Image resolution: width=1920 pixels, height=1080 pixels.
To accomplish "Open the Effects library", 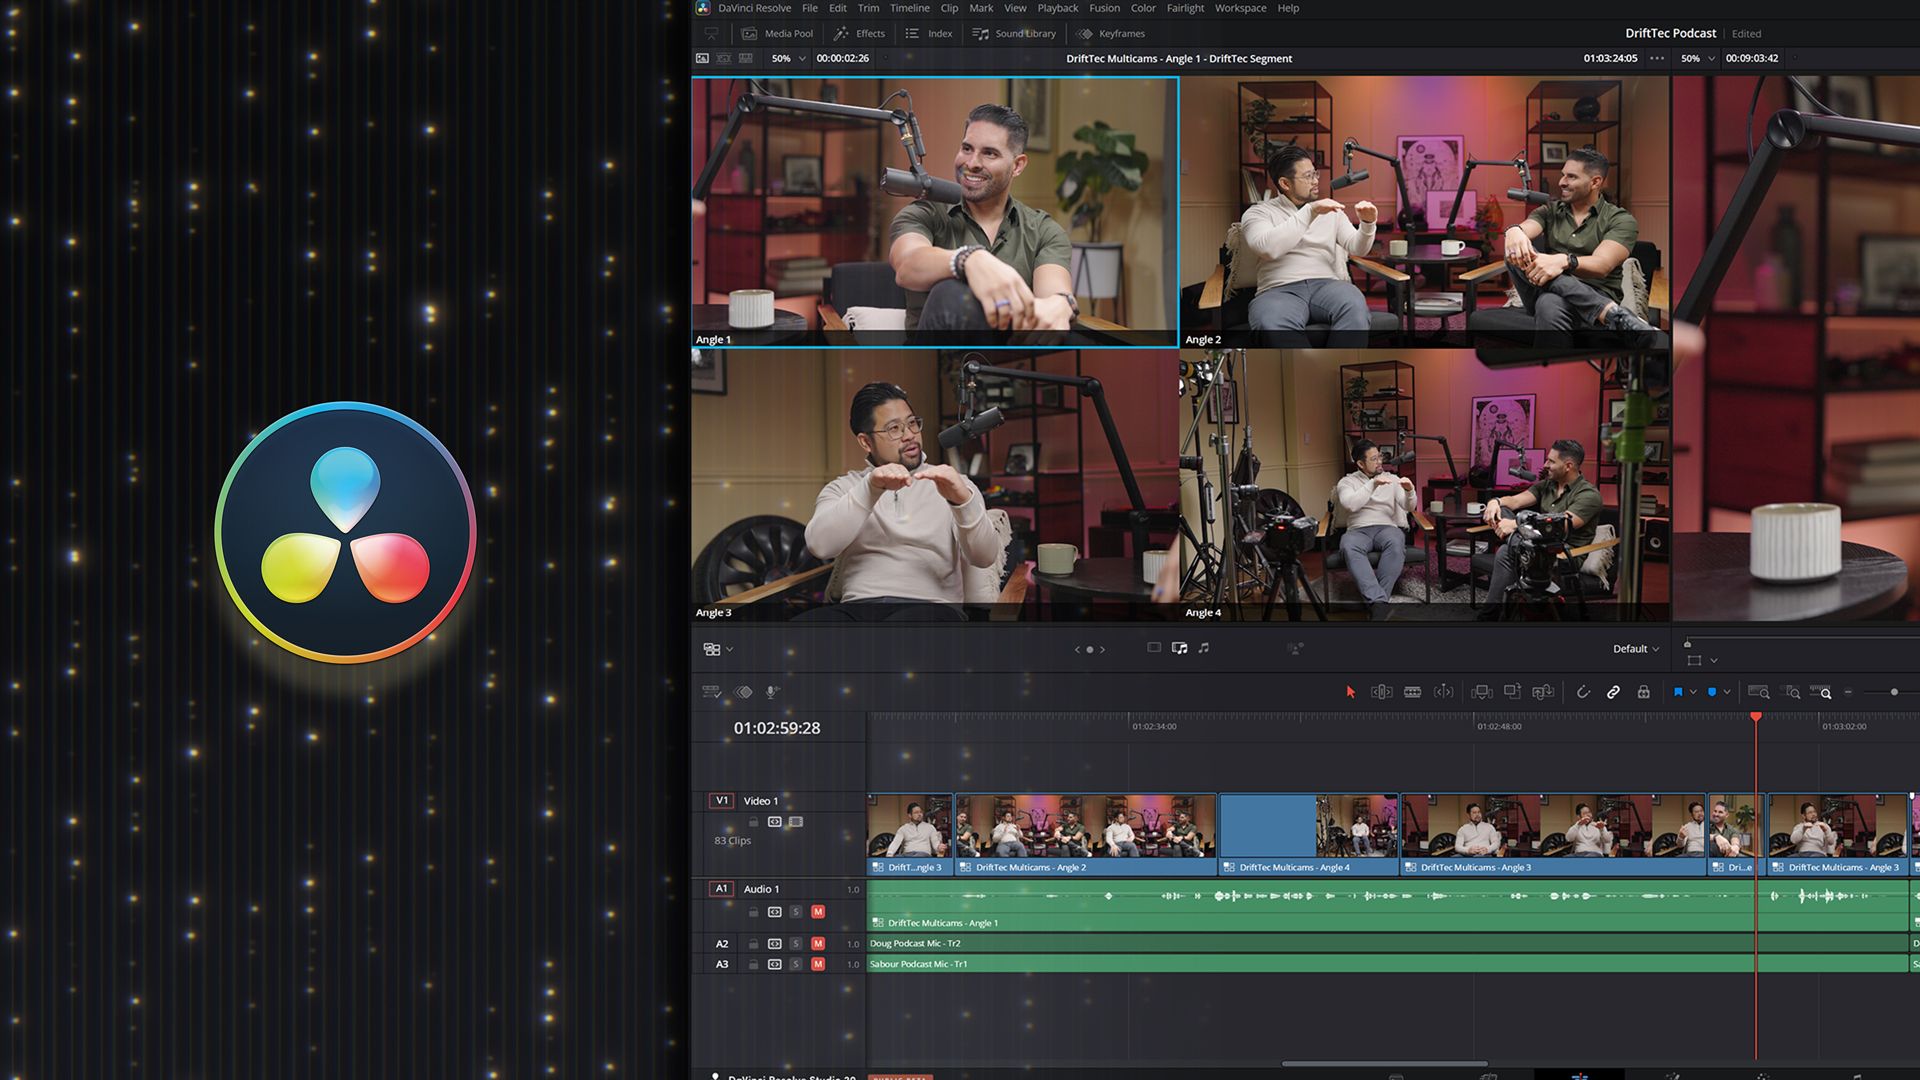I will tap(859, 33).
